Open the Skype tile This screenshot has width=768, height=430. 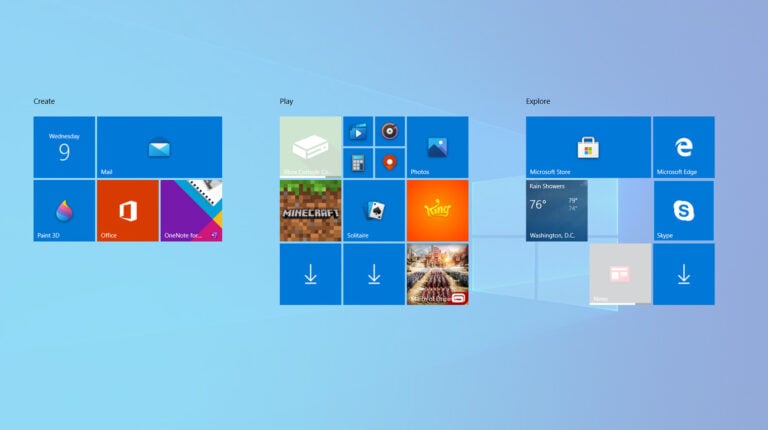[684, 211]
